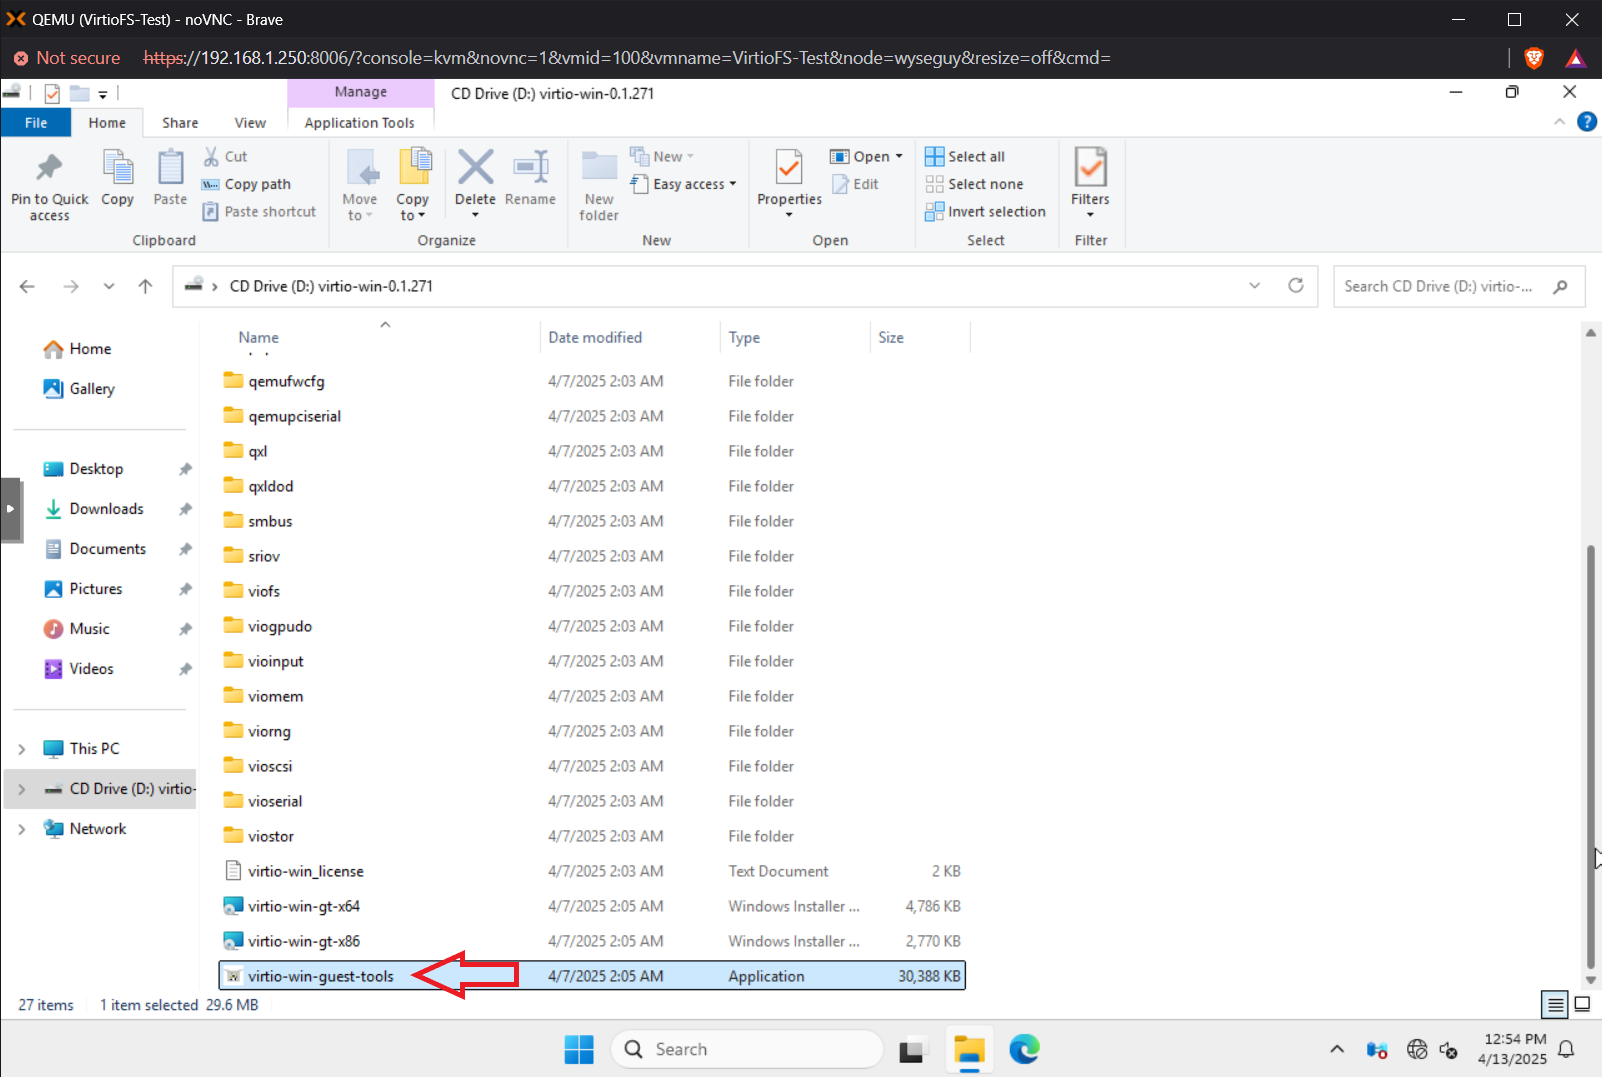Click Edit in Open group
Screen dimensions: 1602x1077
pos(854,184)
